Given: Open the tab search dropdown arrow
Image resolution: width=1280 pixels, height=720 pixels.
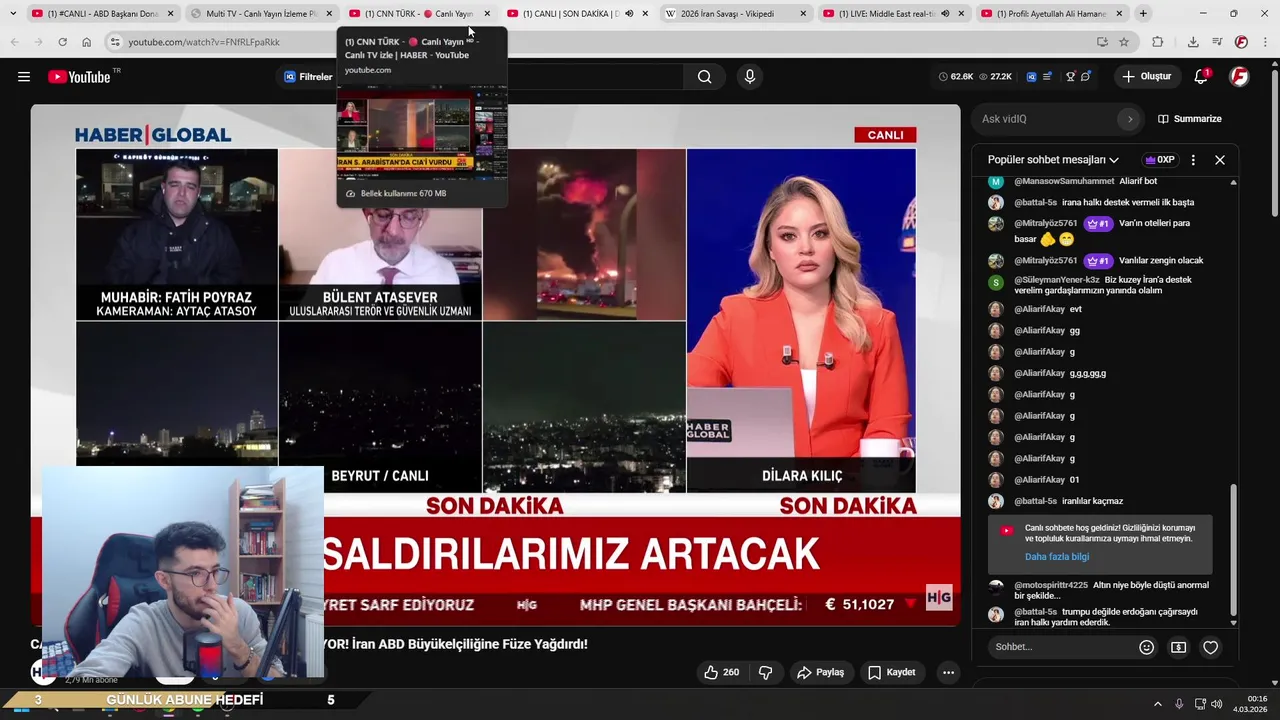Looking at the screenshot, I should 13,13.
